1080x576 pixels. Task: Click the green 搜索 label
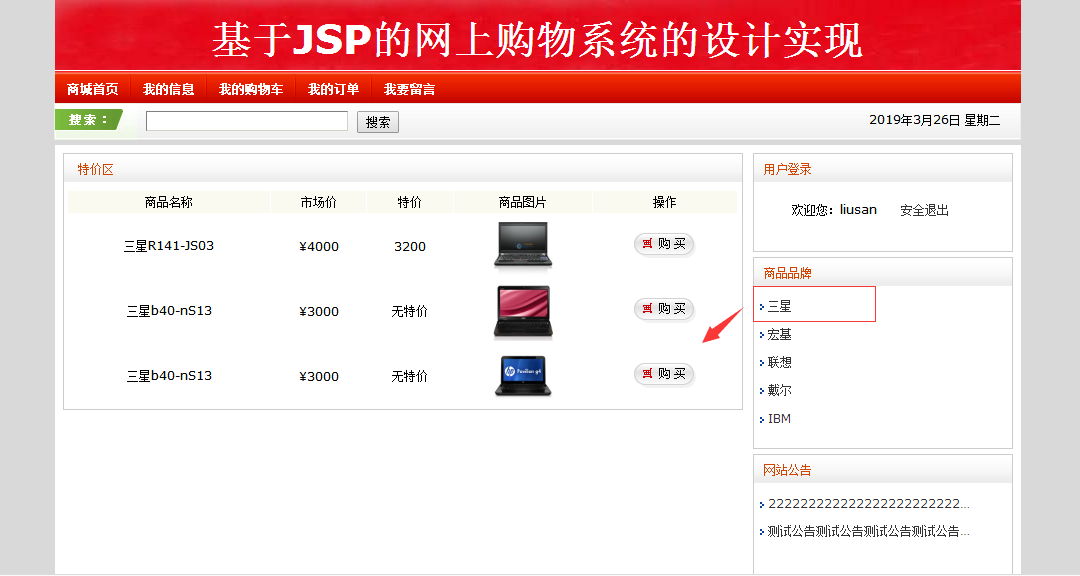88,120
